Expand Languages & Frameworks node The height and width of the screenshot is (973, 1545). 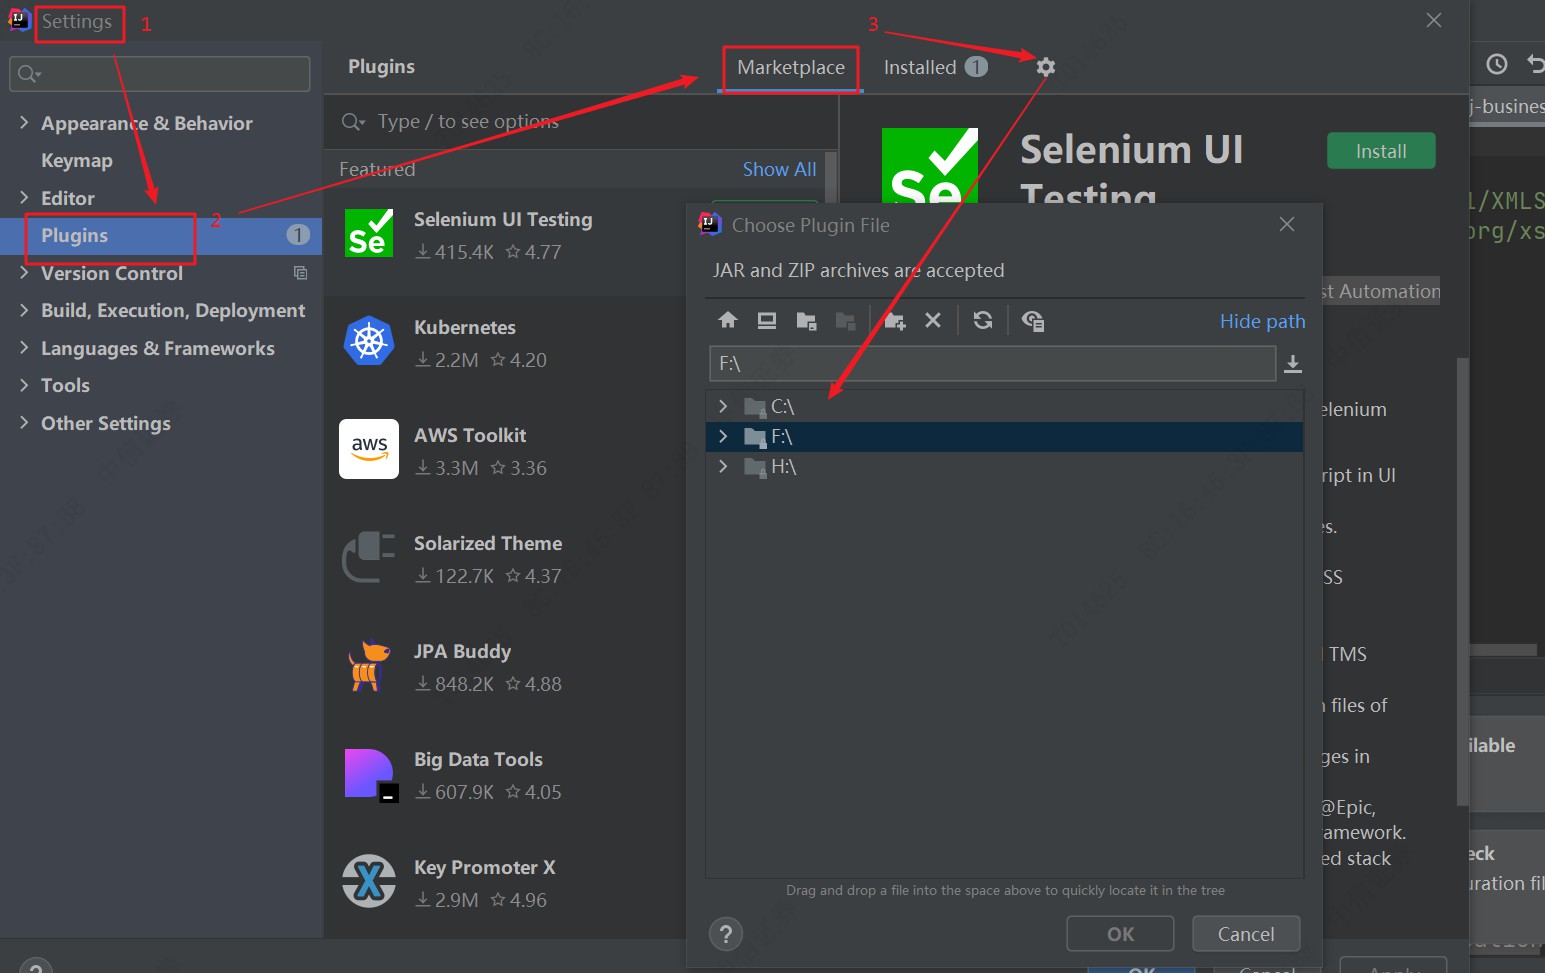point(24,347)
